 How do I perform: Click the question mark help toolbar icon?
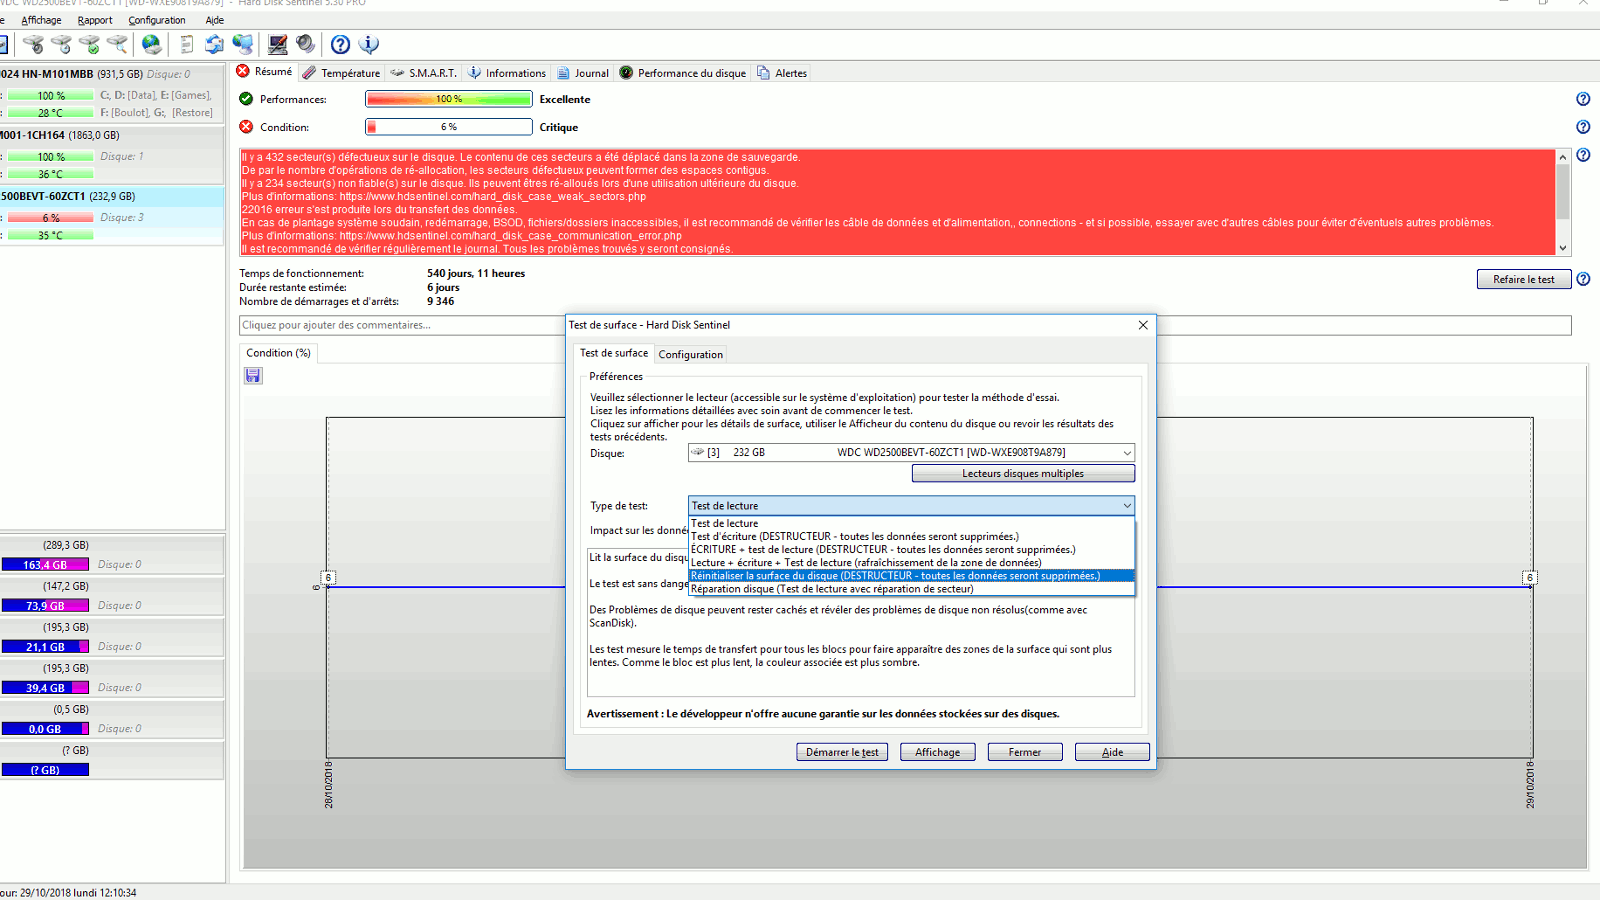point(340,44)
